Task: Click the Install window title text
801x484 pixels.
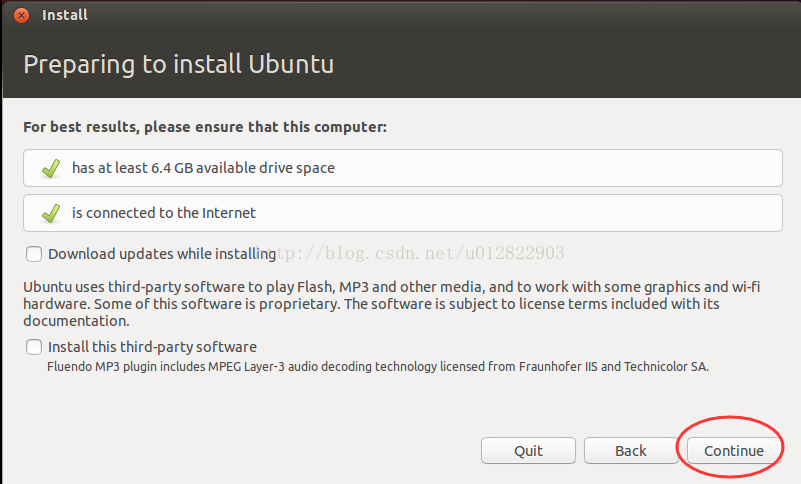Action: tap(64, 16)
